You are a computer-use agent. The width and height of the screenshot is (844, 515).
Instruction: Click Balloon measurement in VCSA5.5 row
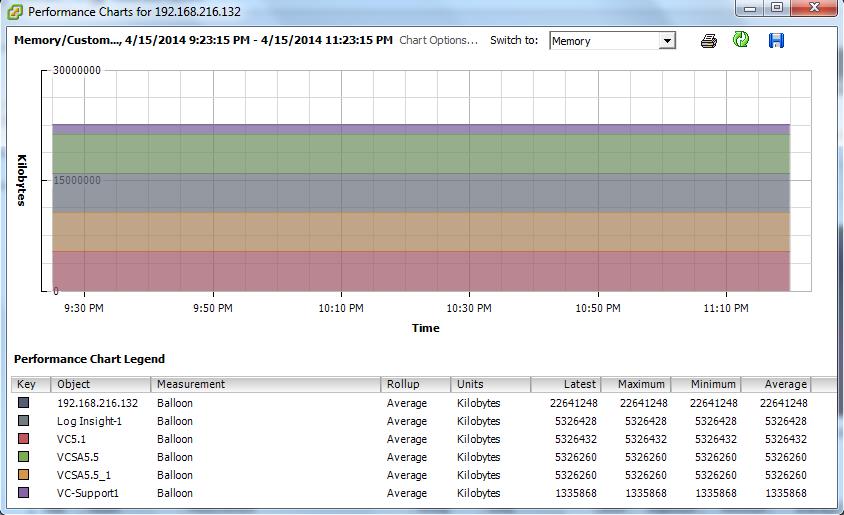pyautogui.click(x=175, y=457)
